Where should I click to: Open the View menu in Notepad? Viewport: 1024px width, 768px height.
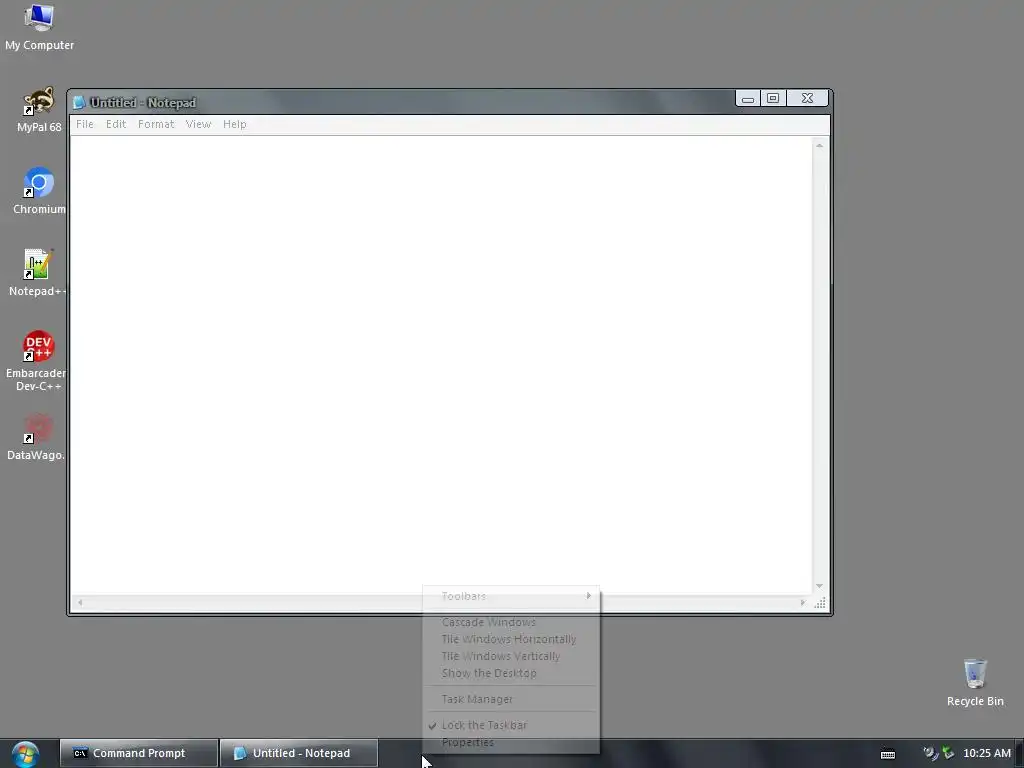198,124
